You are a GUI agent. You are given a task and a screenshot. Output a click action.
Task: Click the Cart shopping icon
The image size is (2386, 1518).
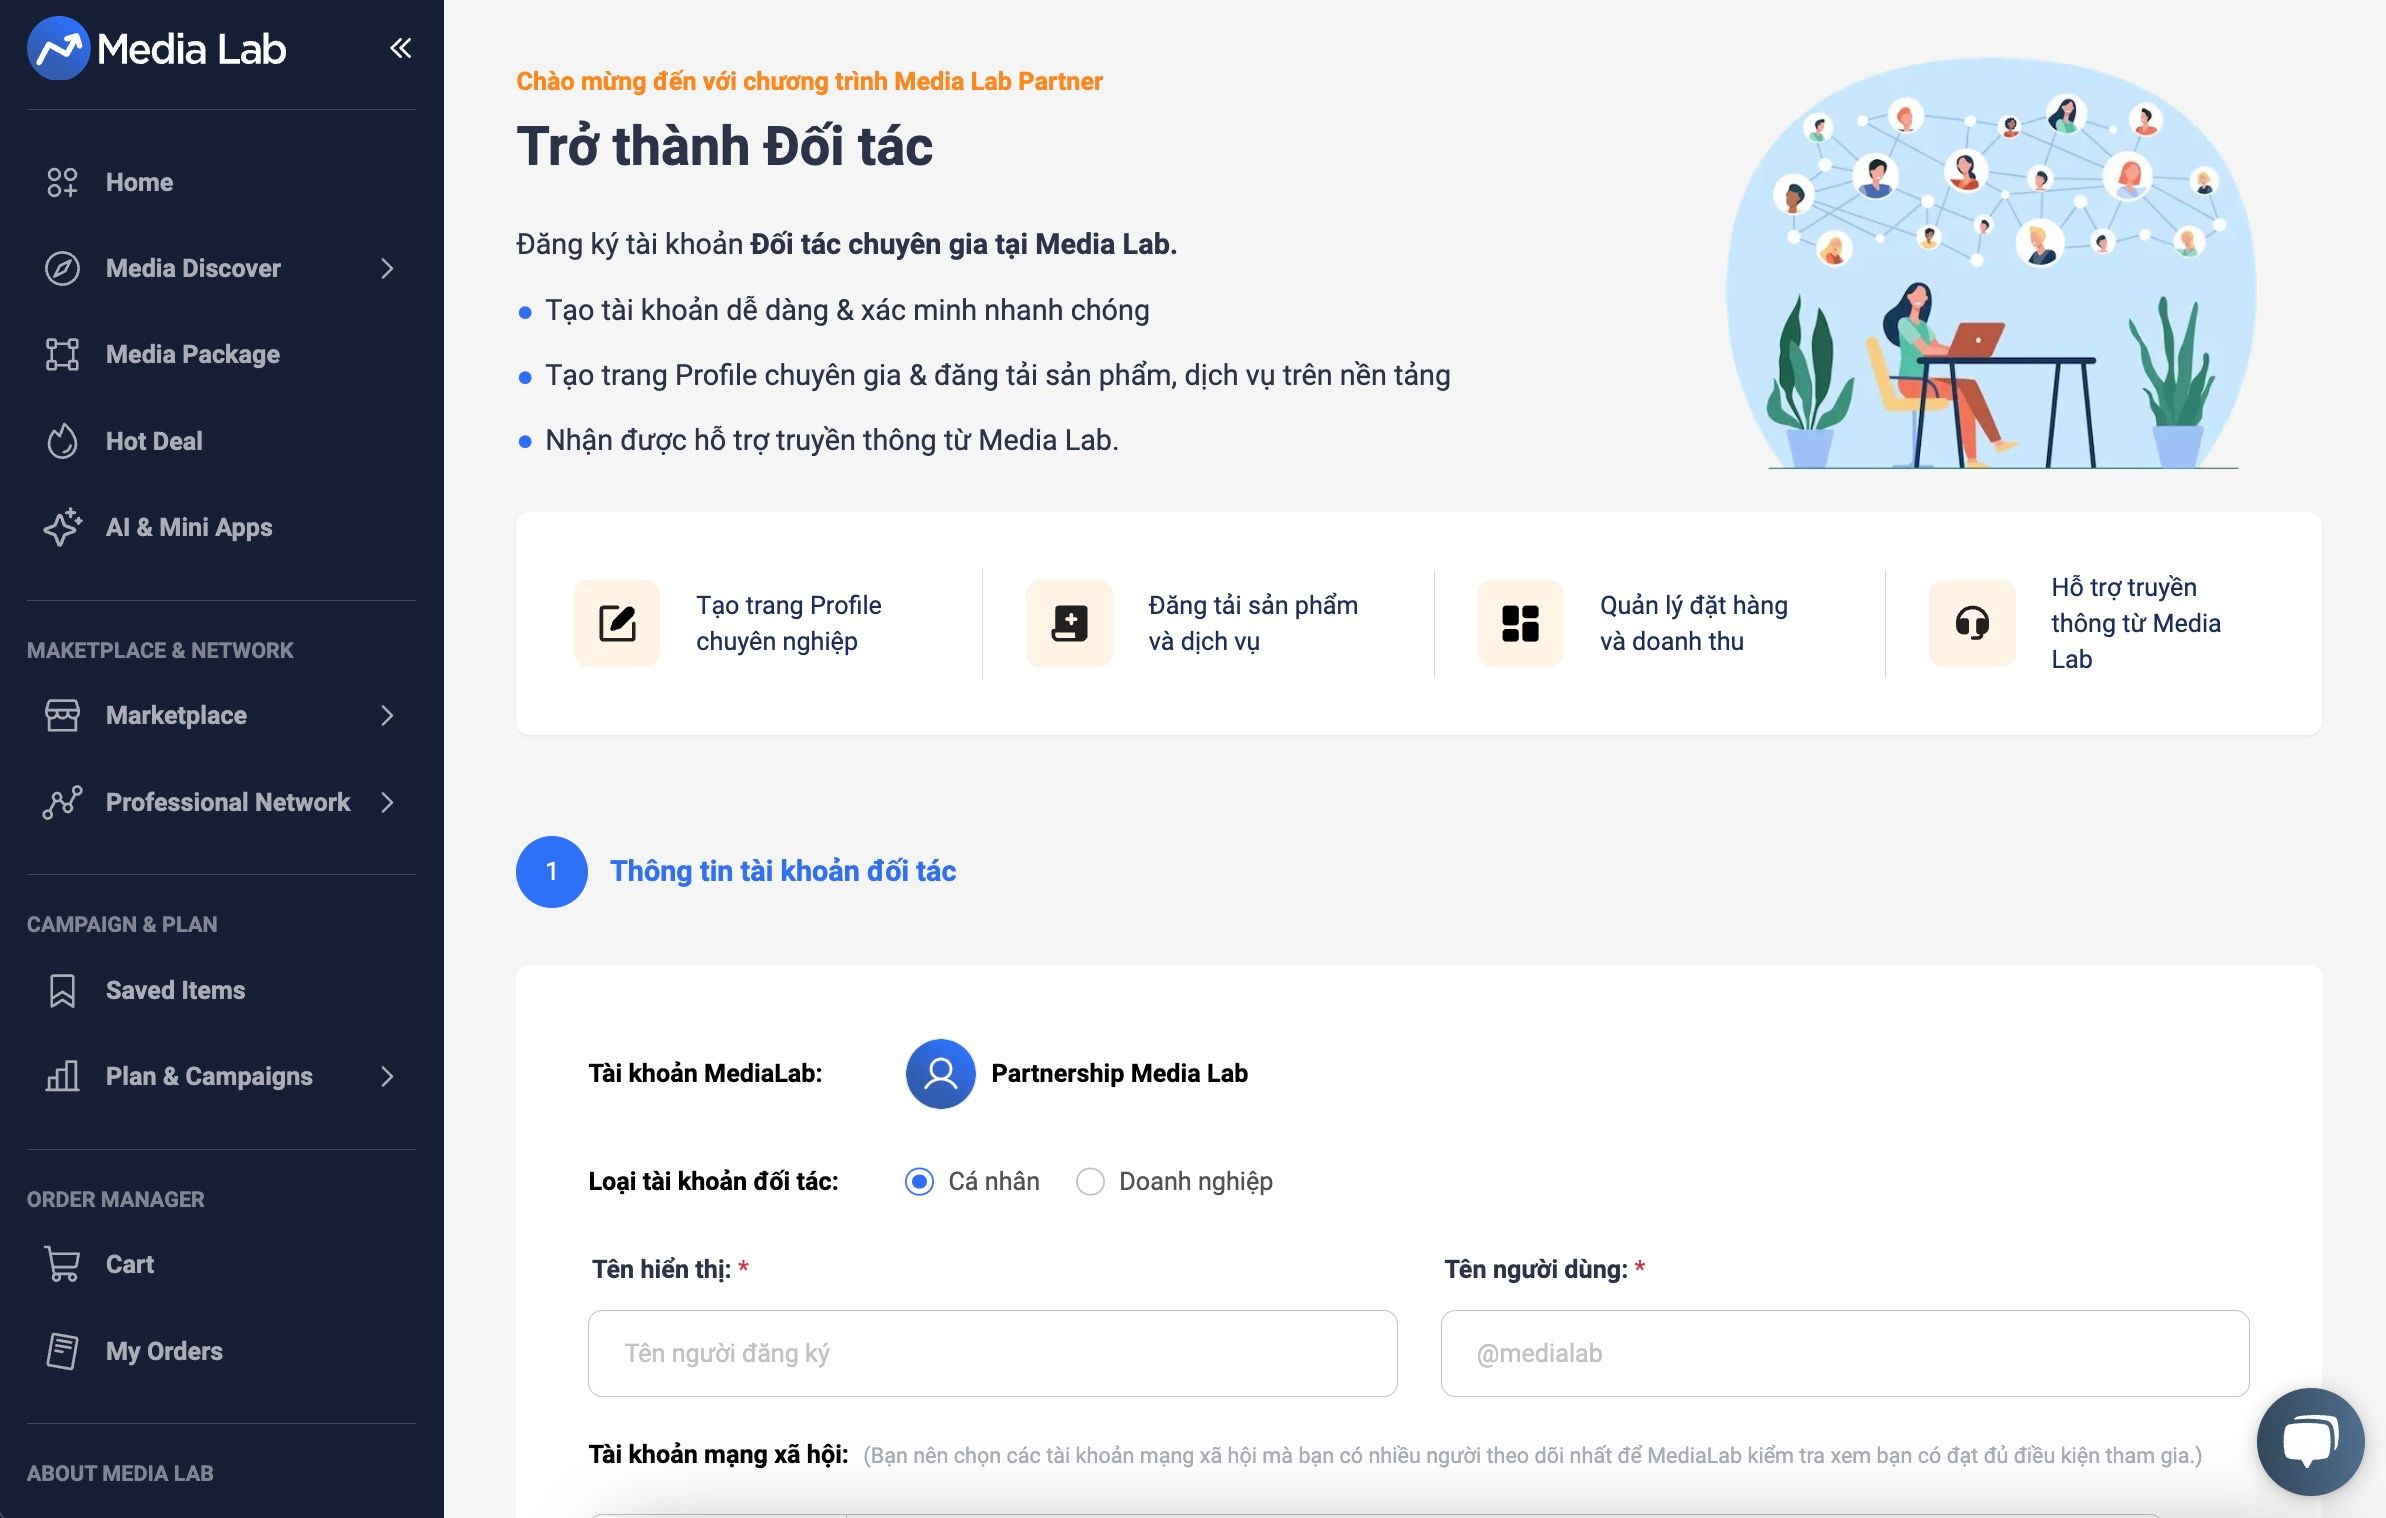[x=62, y=1264]
